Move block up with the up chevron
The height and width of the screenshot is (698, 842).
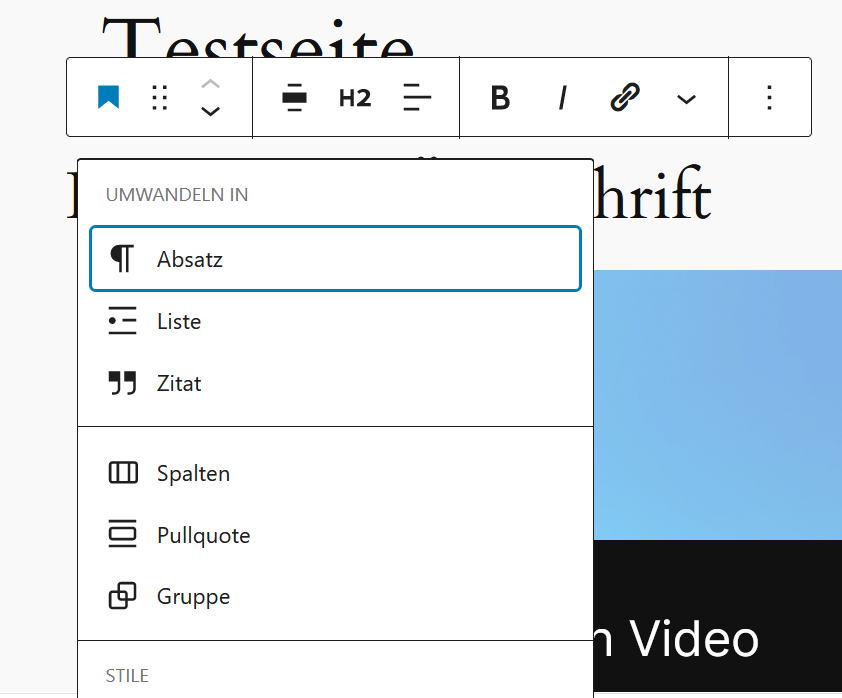(x=210, y=84)
